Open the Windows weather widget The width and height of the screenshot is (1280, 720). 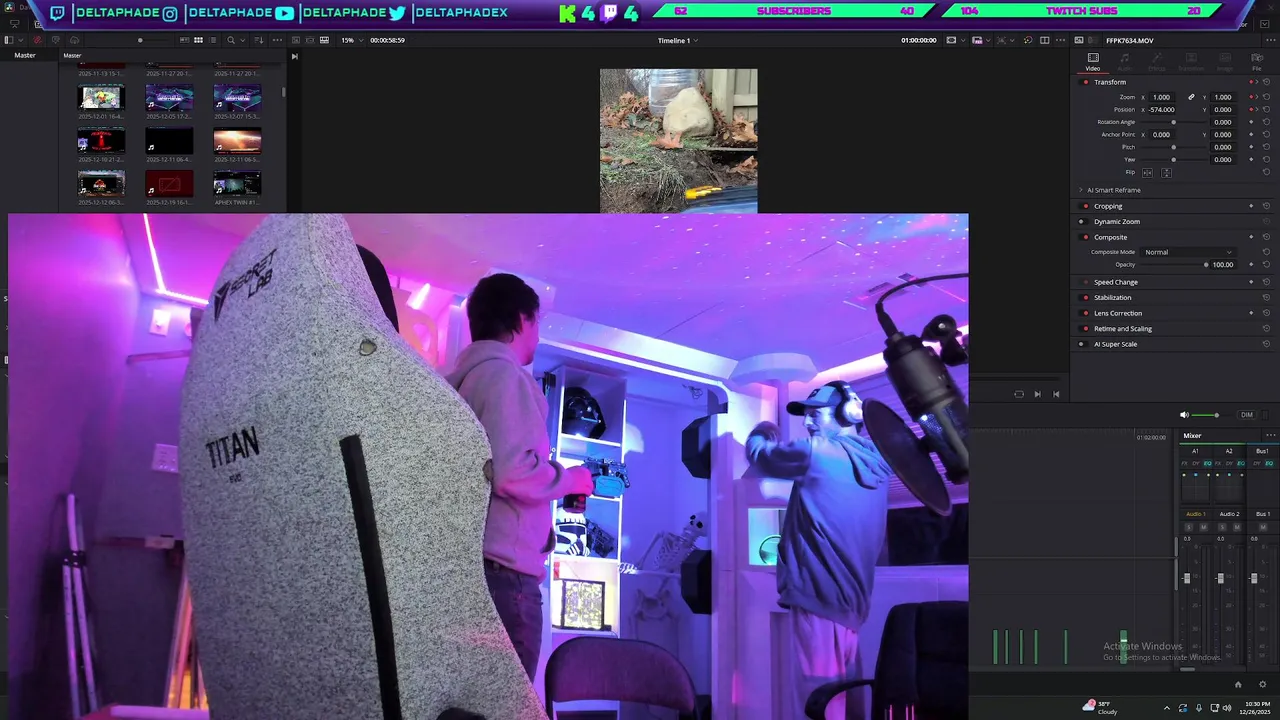1100,707
